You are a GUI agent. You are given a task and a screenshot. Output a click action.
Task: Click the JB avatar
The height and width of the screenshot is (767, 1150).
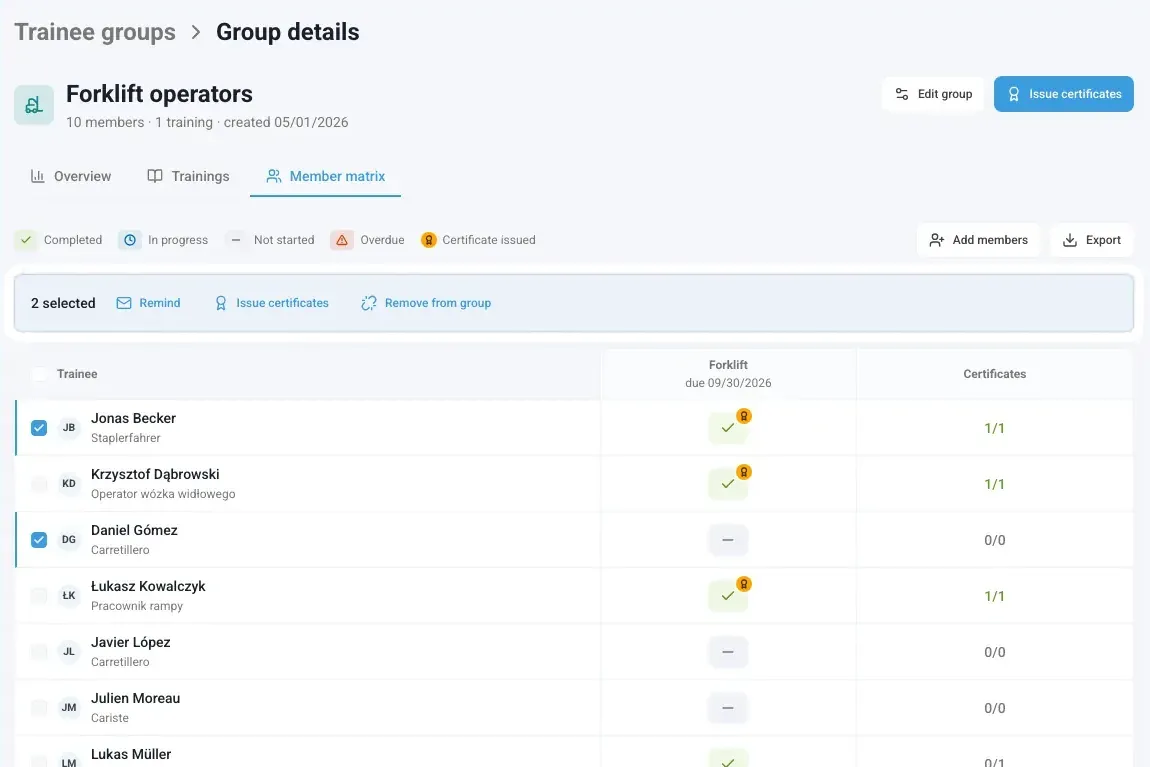(x=69, y=427)
